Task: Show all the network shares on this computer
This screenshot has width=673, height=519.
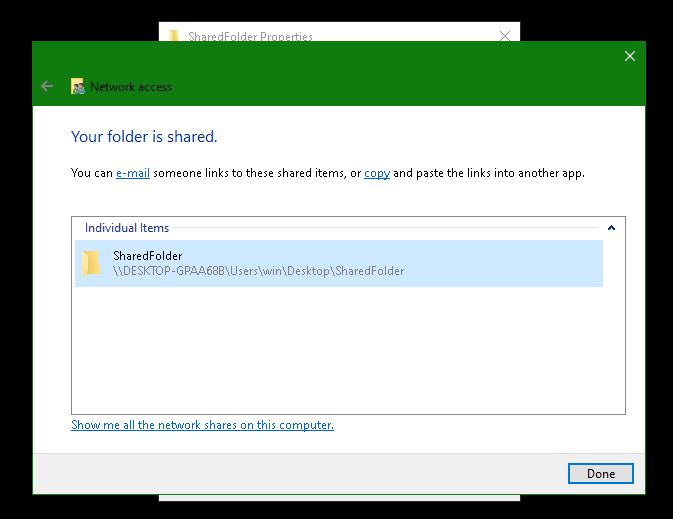Action: (202, 425)
